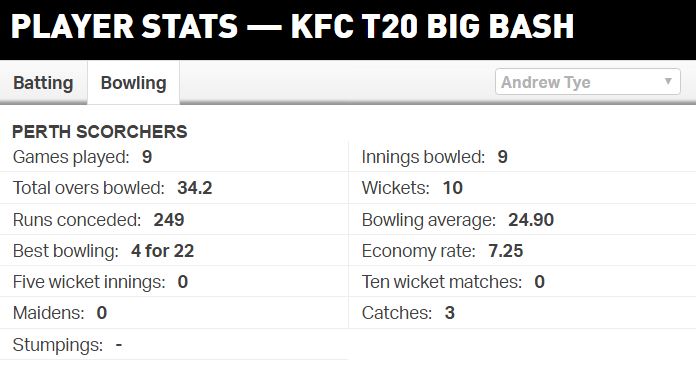The width and height of the screenshot is (696, 372).
Task: Click the Stumpings stat row
Action: [x=174, y=344]
